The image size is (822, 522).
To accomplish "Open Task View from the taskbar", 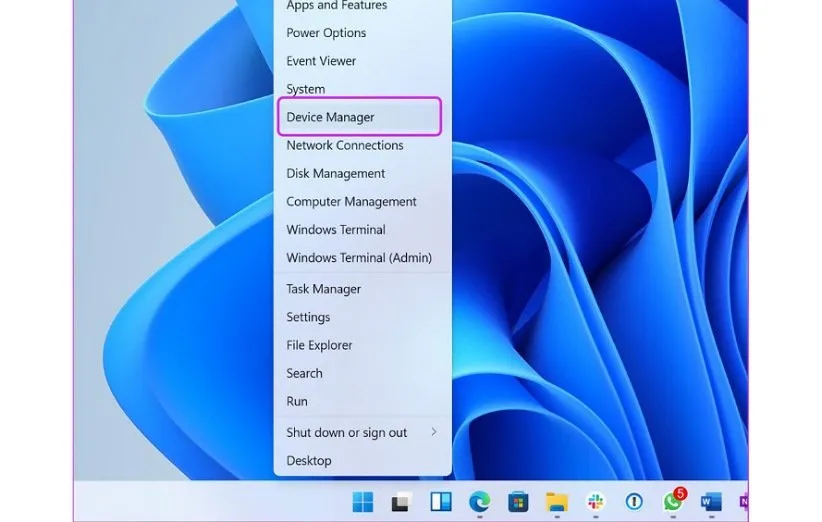I will [x=401, y=502].
